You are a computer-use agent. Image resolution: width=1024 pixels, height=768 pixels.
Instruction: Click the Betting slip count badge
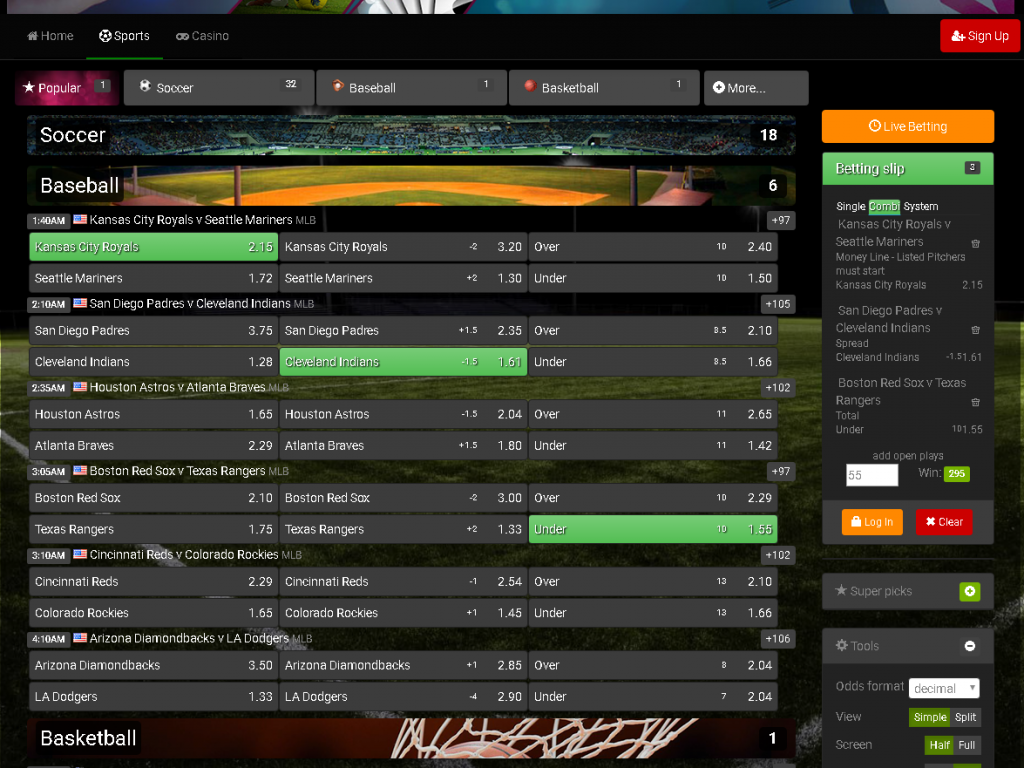pos(972,168)
